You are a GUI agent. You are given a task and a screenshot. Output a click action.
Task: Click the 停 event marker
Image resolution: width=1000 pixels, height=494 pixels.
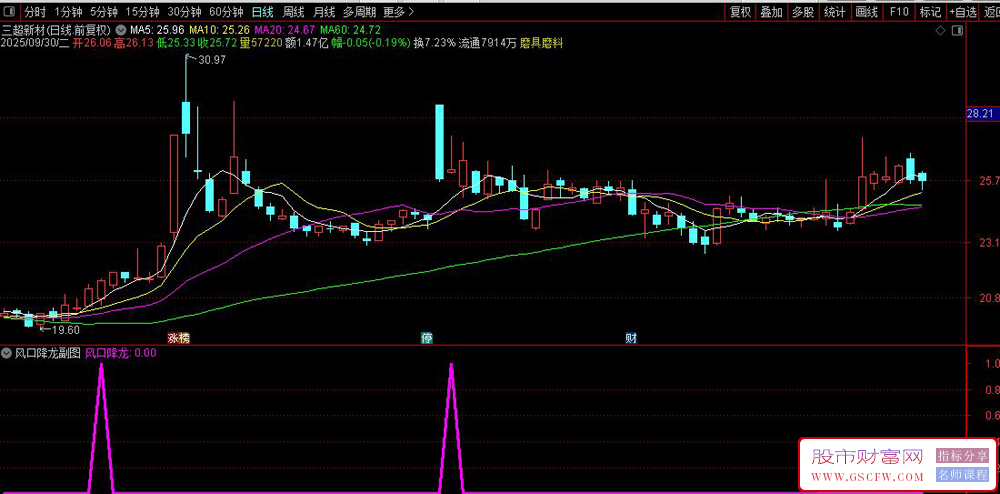point(427,338)
